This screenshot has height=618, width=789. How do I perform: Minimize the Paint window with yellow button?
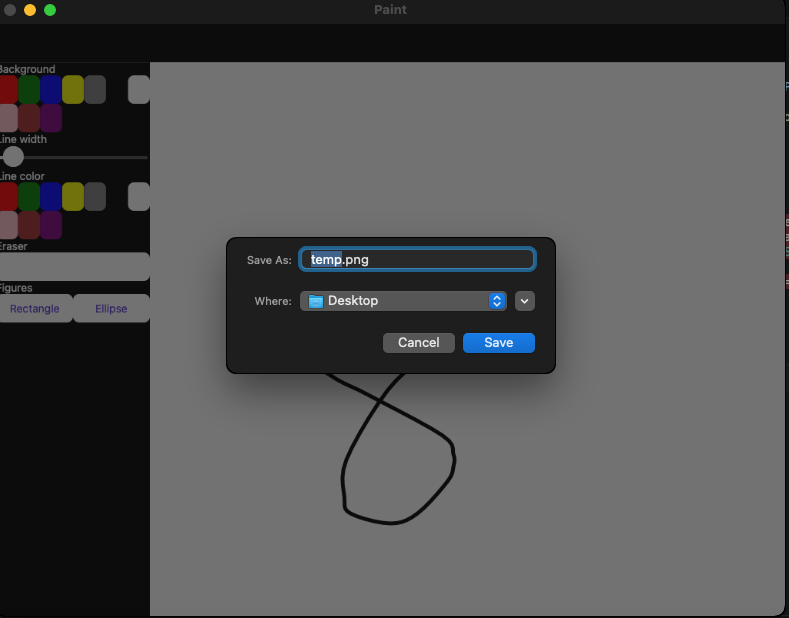pyautogui.click(x=30, y=10)
